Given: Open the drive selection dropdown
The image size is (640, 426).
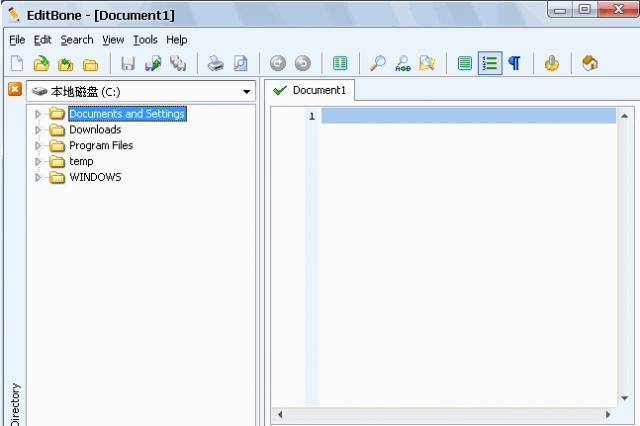Looking at the screenshot, I should (x=247, y=91).
